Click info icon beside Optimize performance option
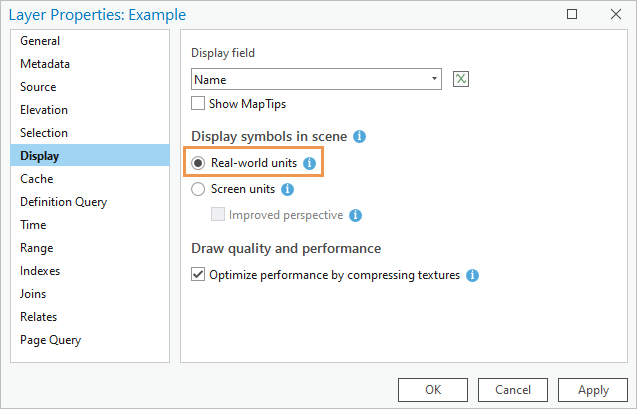Screen dimensions: 637x409 tap(473, 275)
